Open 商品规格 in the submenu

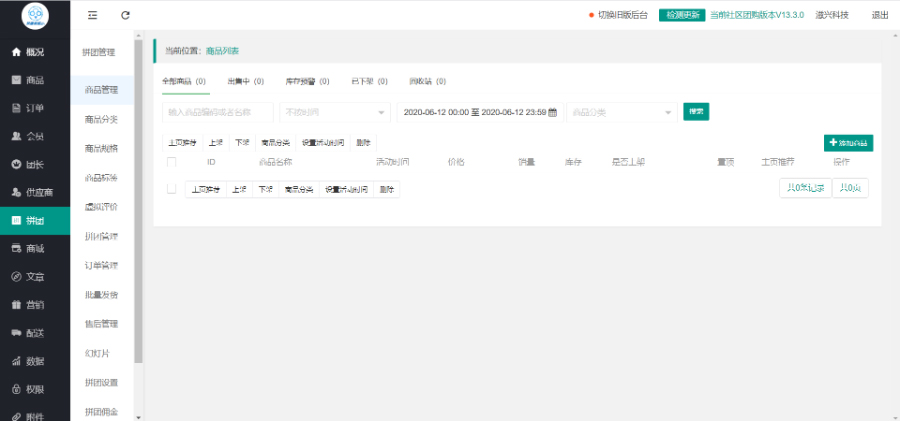[x=102, y=149]
